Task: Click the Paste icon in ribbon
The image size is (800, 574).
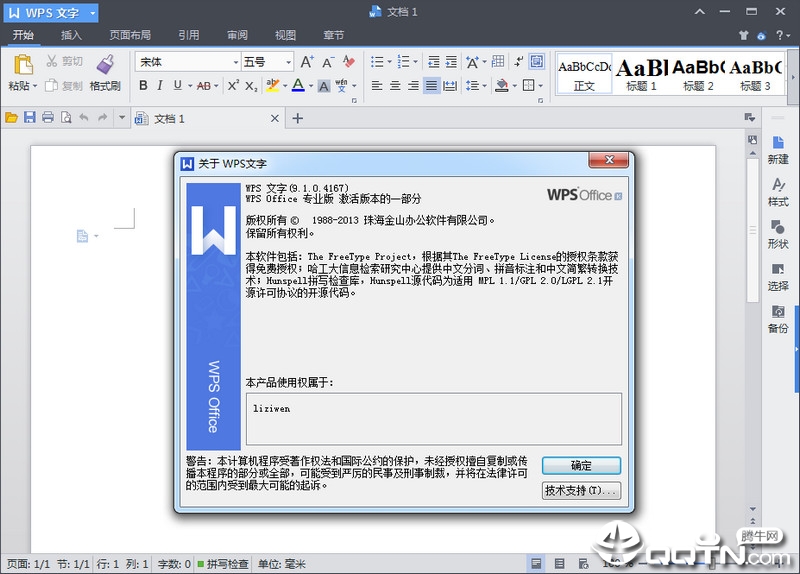Action: 23,65
